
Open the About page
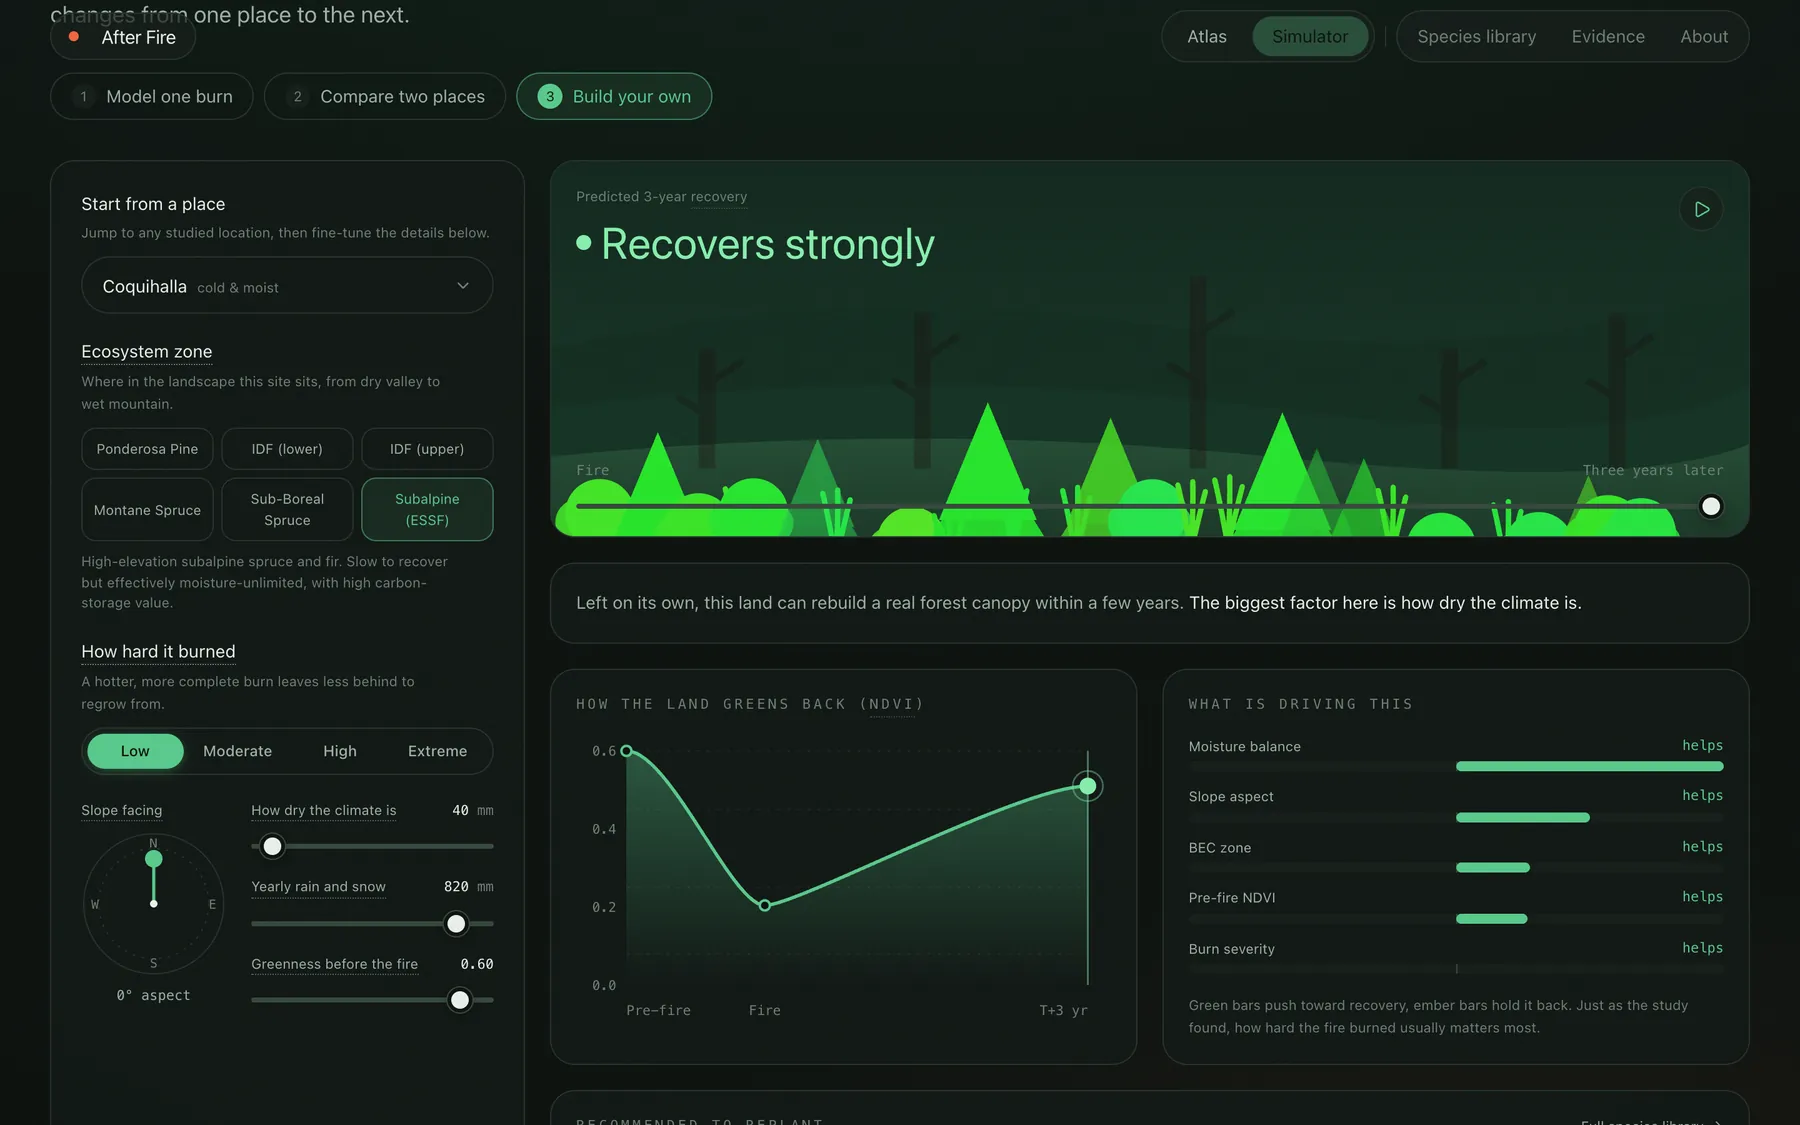click(x=1704, y=37)
